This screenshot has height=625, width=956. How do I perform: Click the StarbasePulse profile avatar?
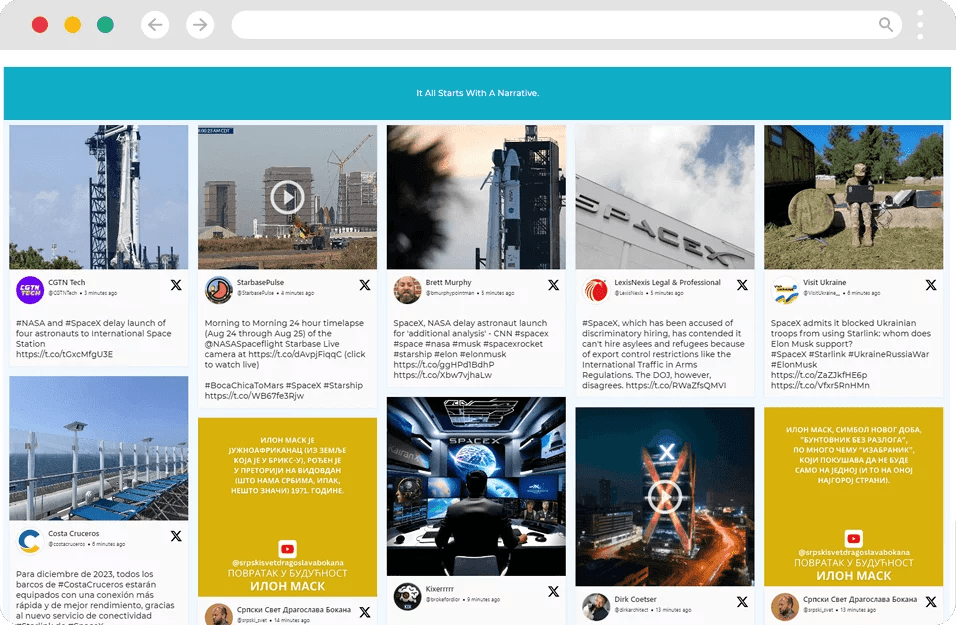tap(217, 289)
